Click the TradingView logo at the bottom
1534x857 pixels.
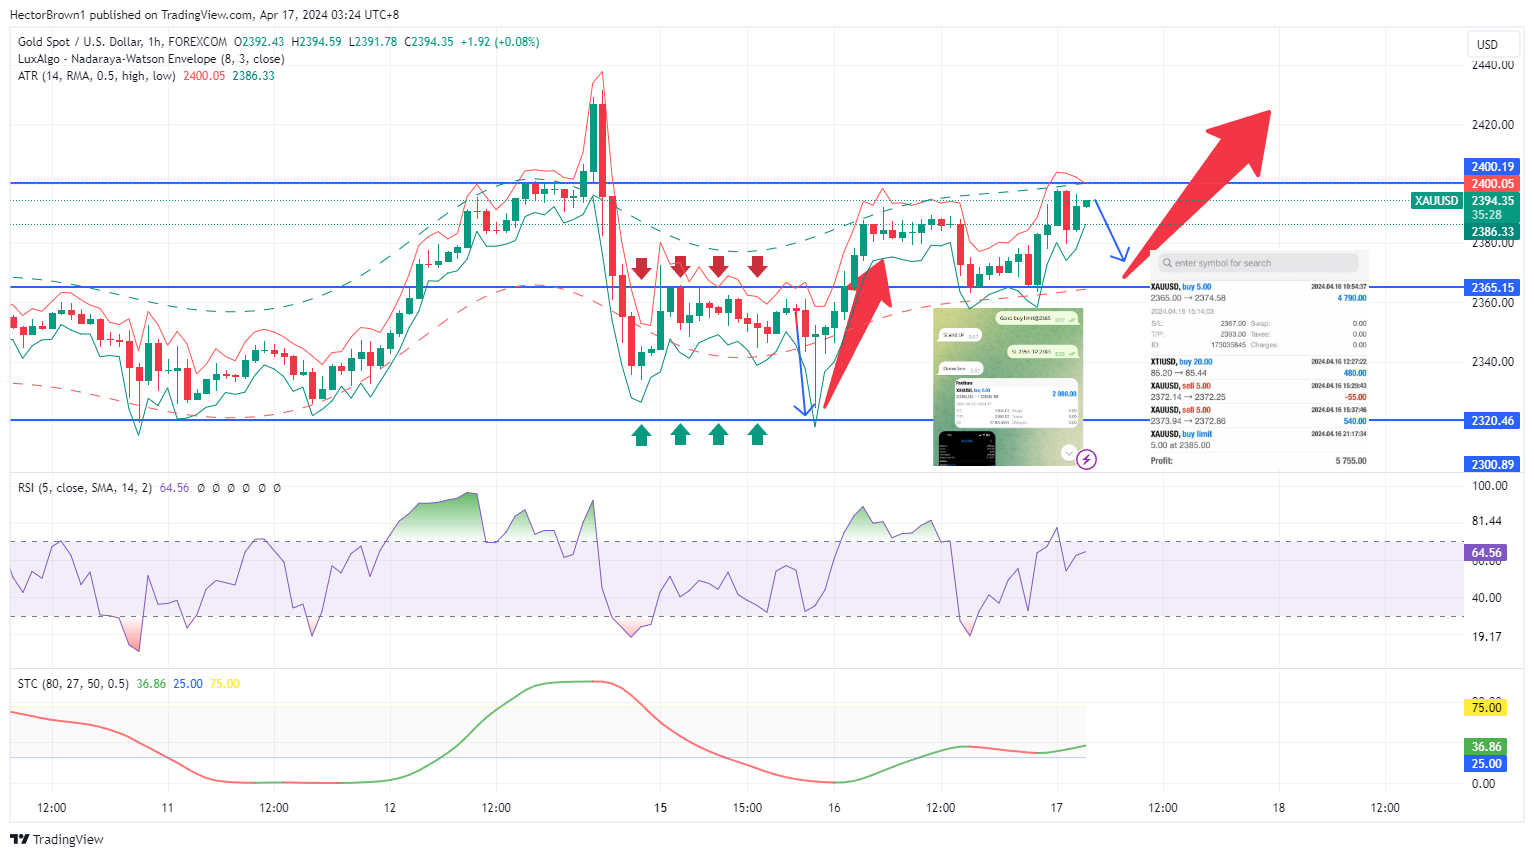[x=57, y=839]
